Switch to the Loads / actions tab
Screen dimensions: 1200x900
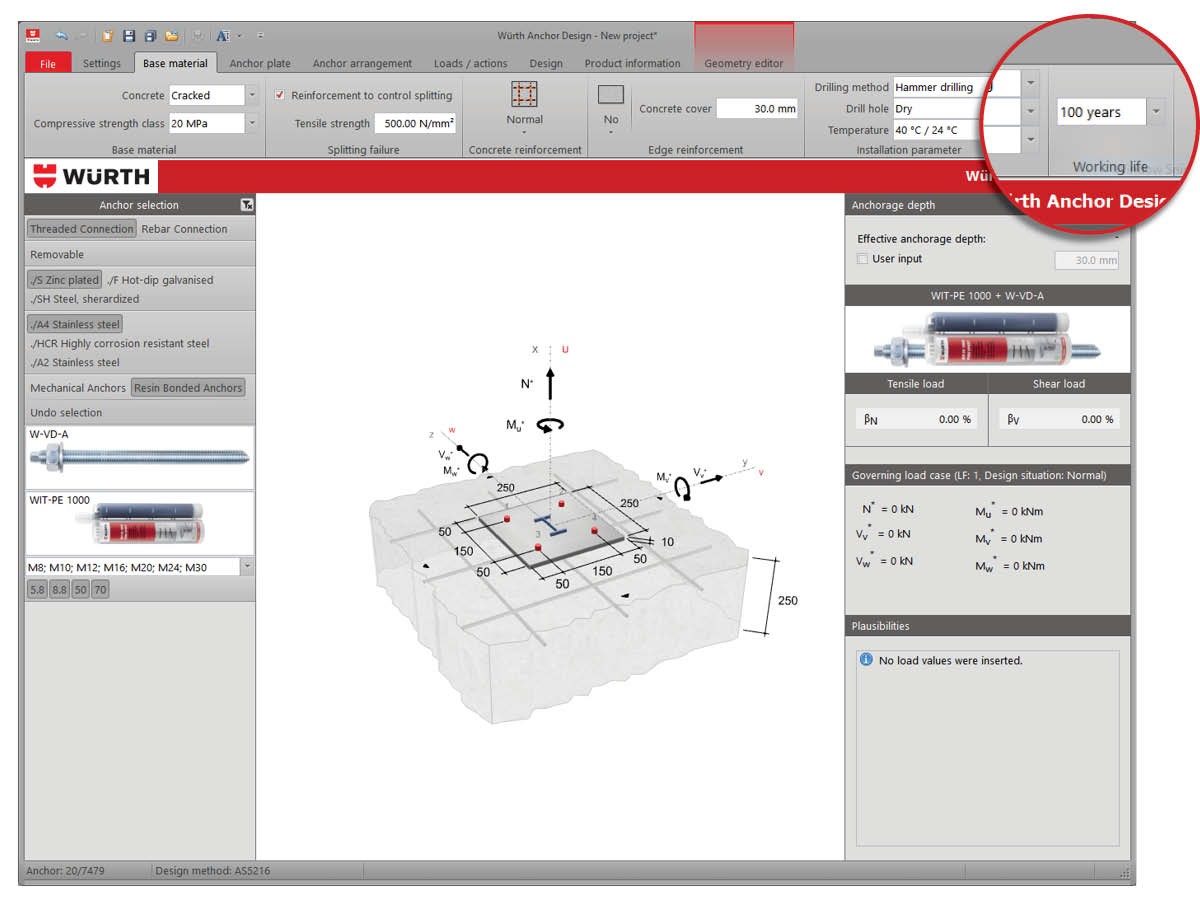[x=470, y=63]
